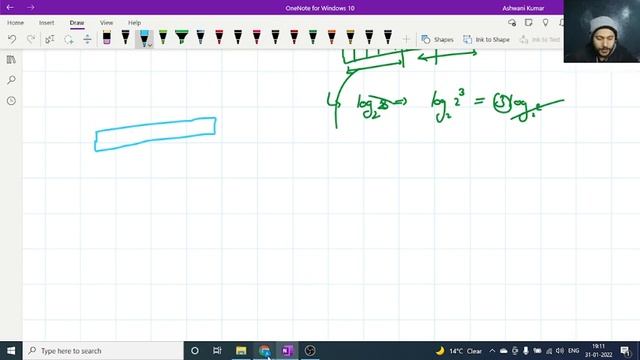This screenshot has height=360, width=640.
Task: Open File Explorer from the taskbar
Action: coord(241,351)
